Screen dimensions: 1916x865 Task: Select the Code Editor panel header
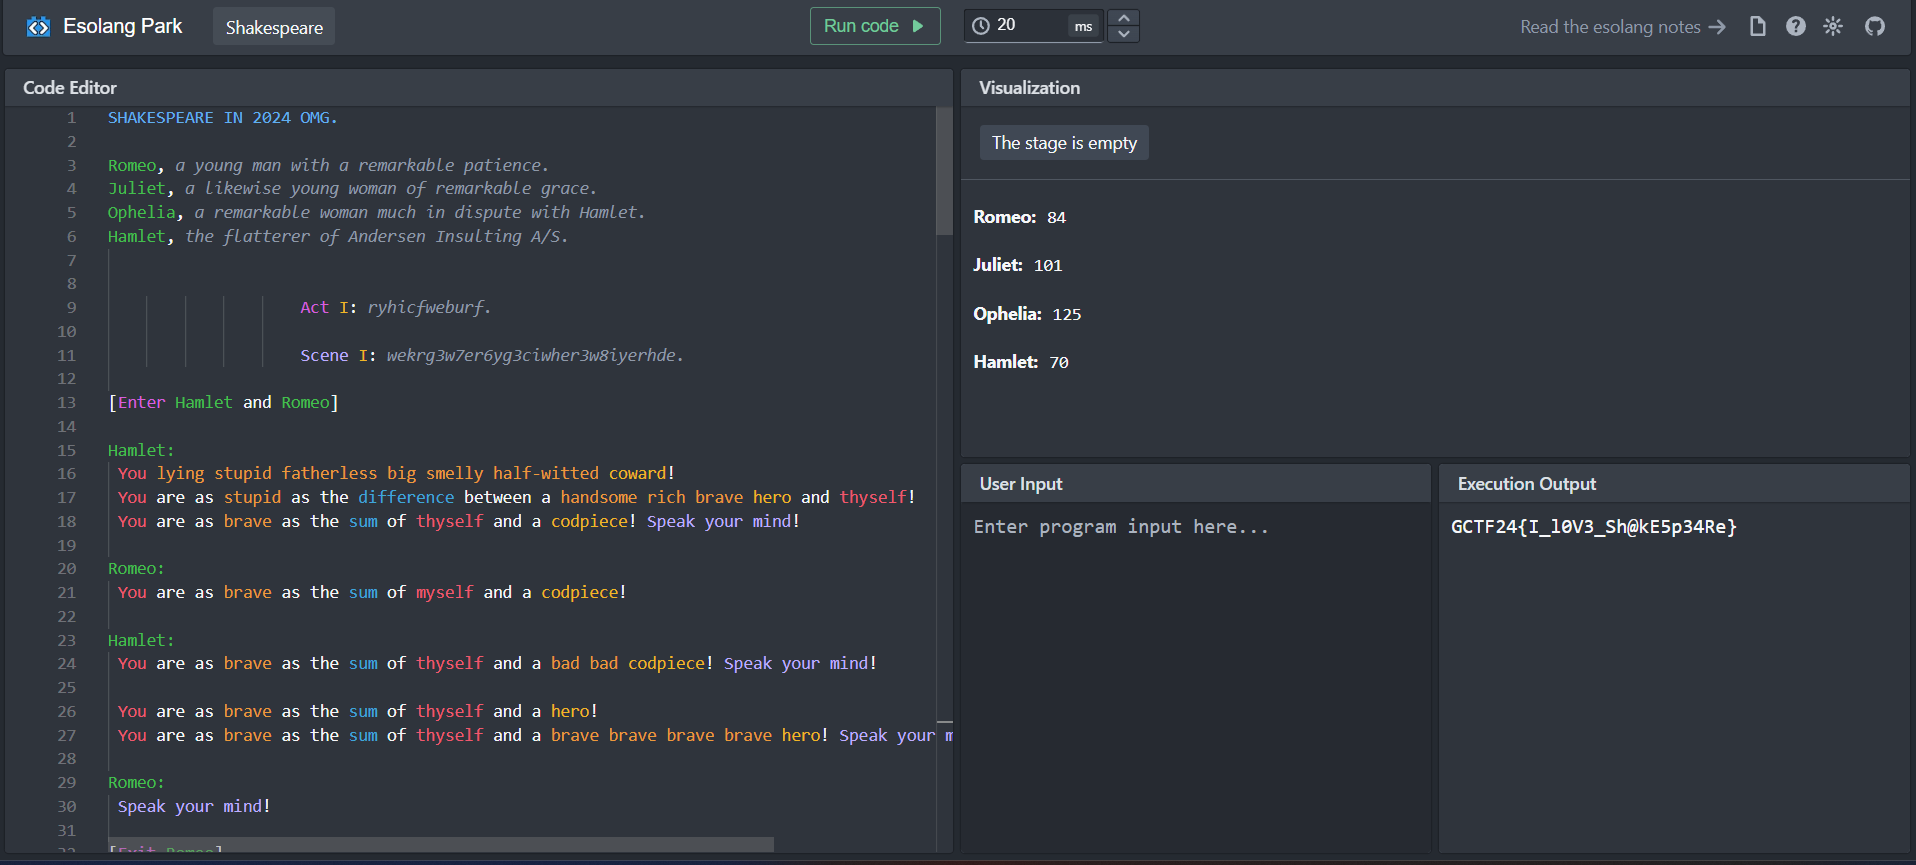tap(70, 88)
